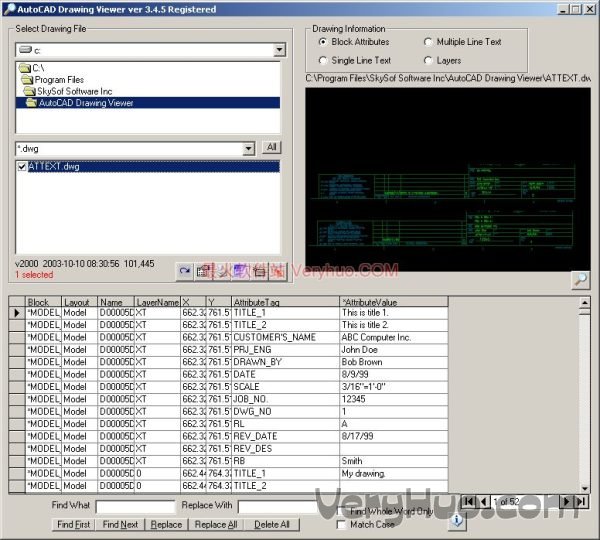Jump to the first record in the navigator
The image size is (600, 540).
[x=469, y=501]
